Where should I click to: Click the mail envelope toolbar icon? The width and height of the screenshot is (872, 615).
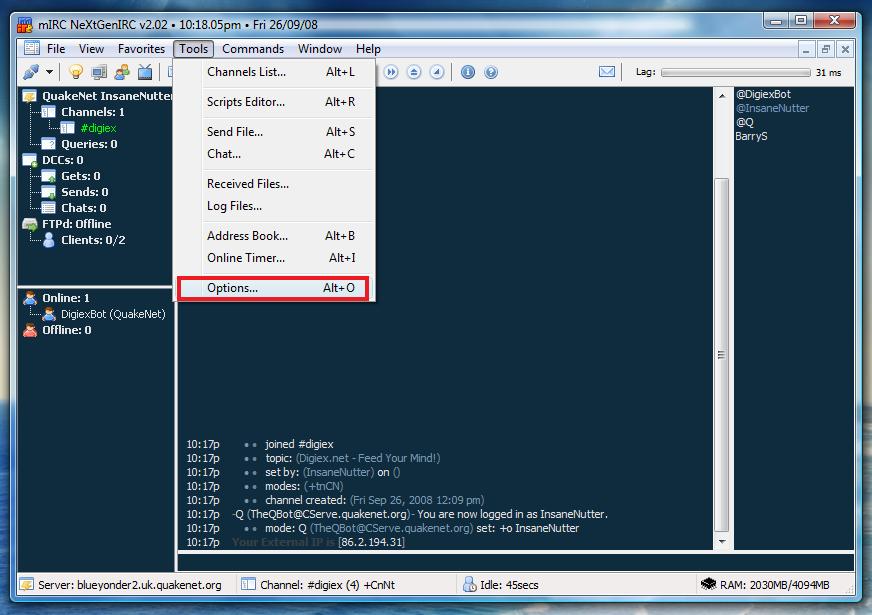pyautogui.click(x=605, y=71)
